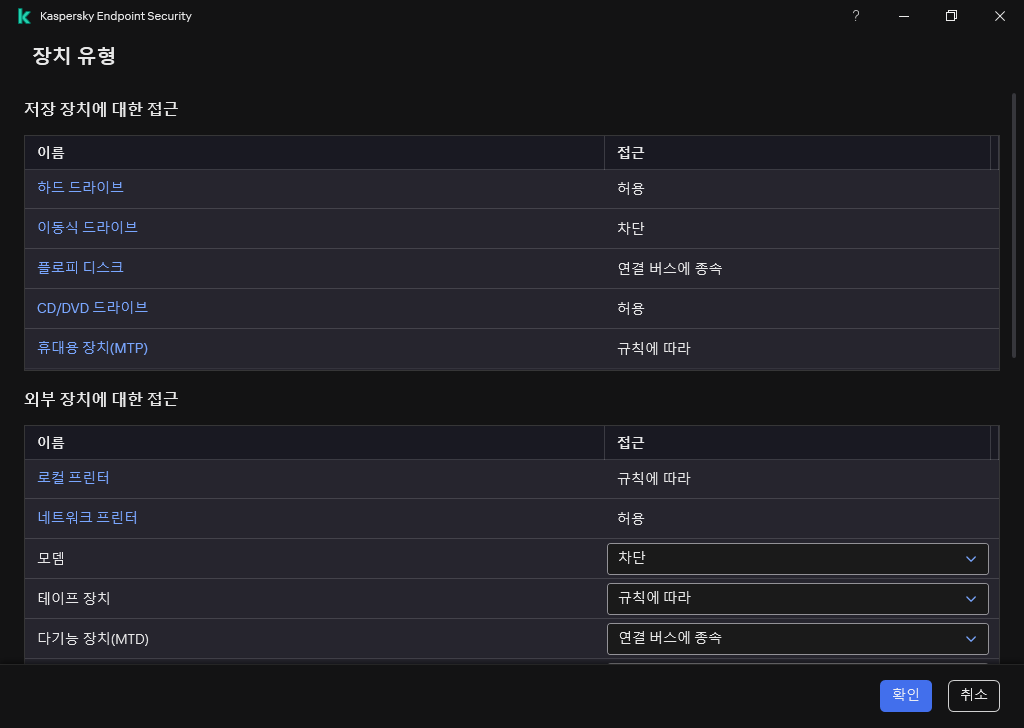Click the 접근 column header for external devices
The height and width of the screenshot is (728, 1024).
pos(628,442)
